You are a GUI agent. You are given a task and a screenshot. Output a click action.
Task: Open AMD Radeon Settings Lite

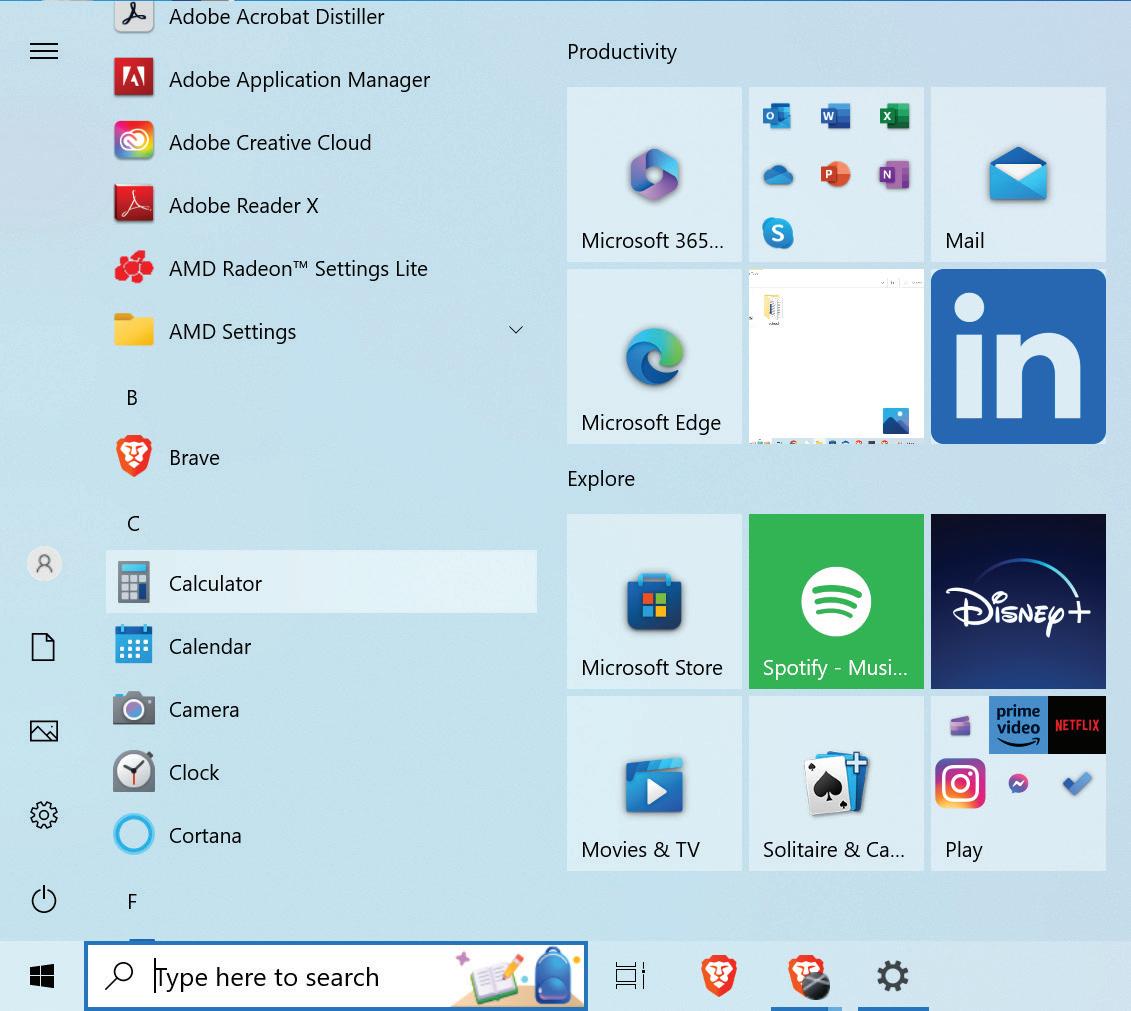tap(321, 268)
